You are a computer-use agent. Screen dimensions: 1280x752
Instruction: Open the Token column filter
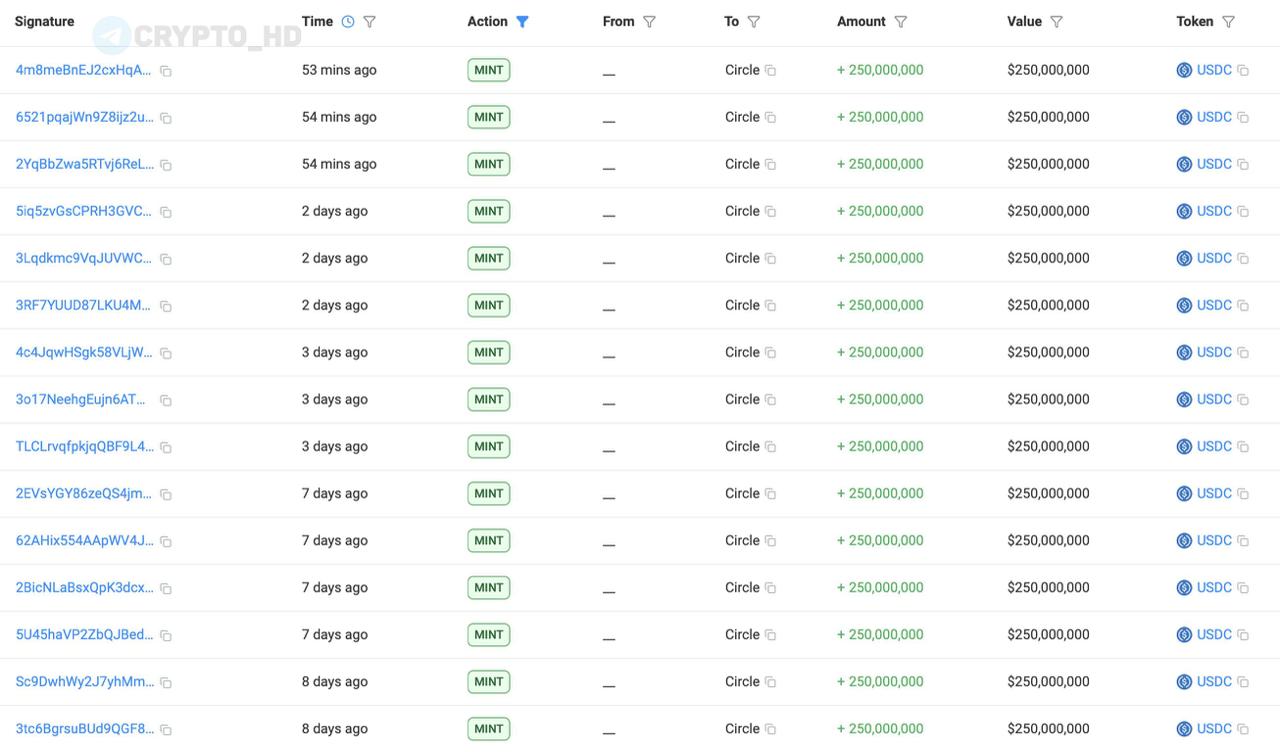1228,22
